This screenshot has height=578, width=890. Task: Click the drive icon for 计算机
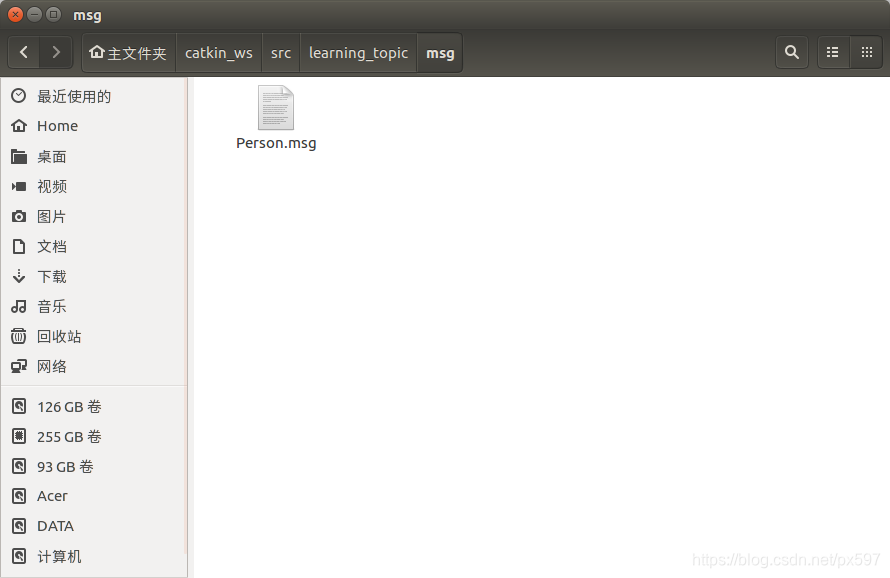coord(19,556)
